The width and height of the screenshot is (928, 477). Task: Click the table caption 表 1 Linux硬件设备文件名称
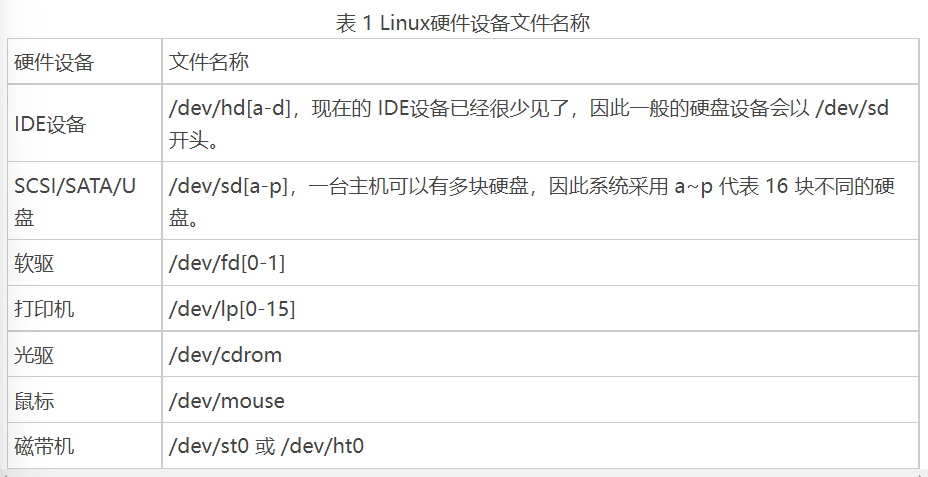pyautogui.click(x=463, y=23)
